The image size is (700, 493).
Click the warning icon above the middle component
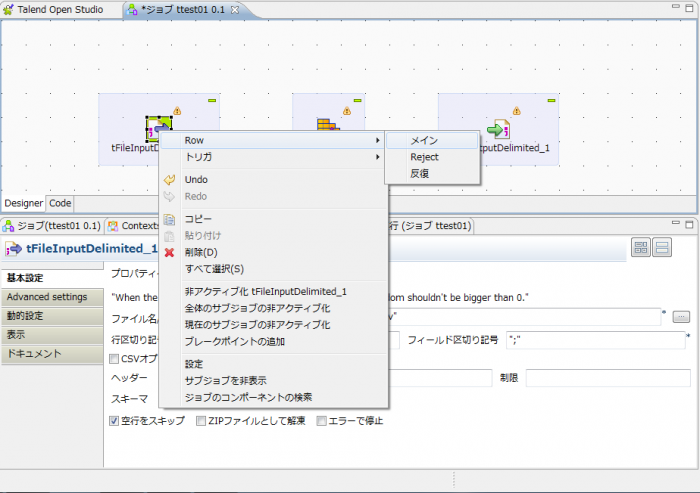click(x=347, y=111)
